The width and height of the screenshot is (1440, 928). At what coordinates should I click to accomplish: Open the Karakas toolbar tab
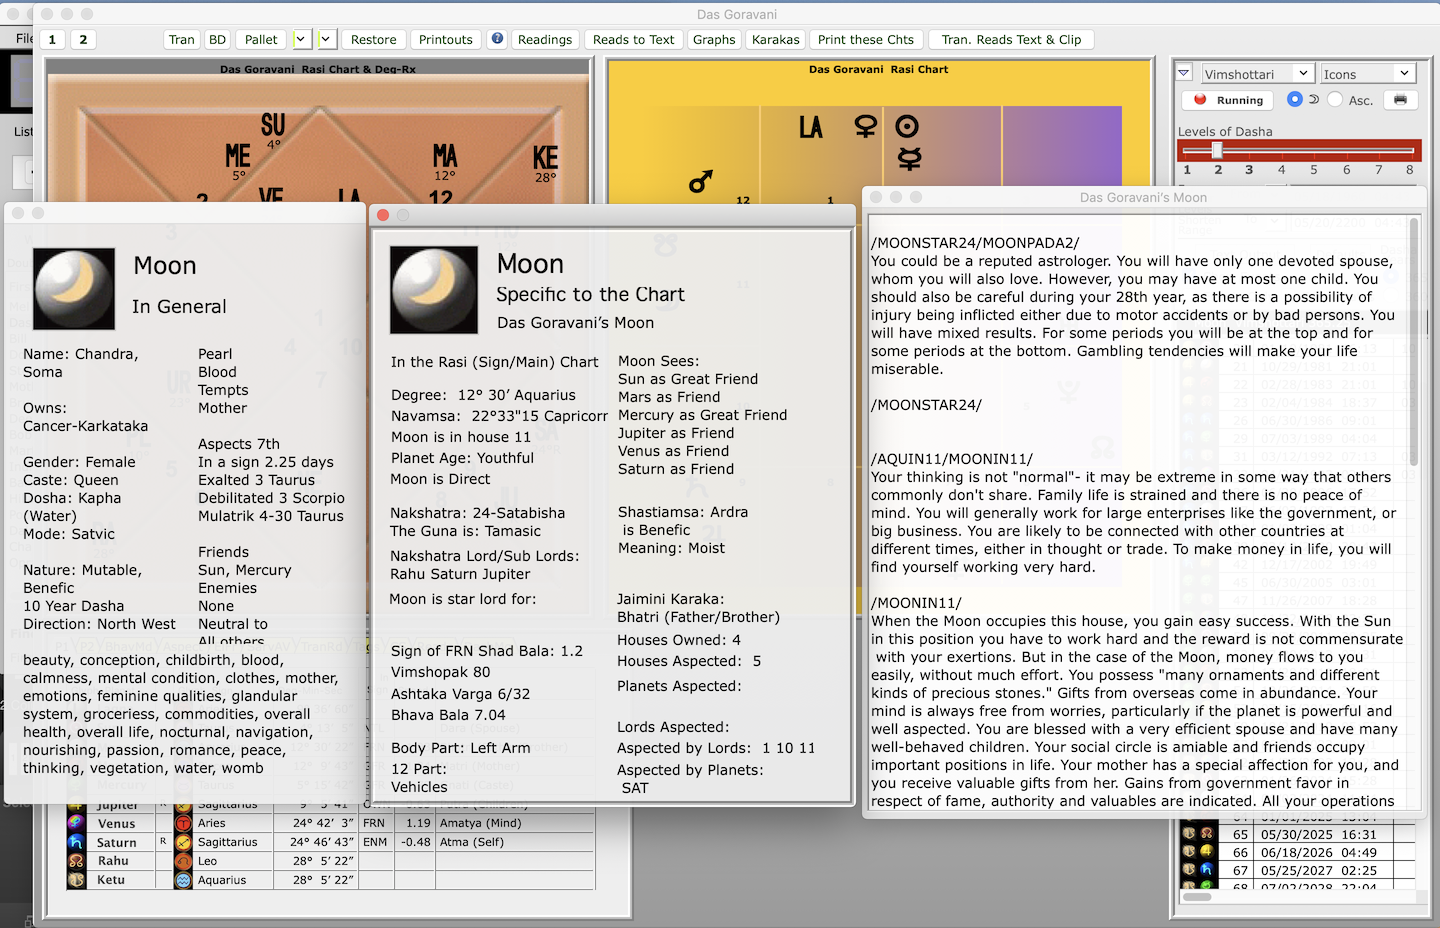coord(775,40)
